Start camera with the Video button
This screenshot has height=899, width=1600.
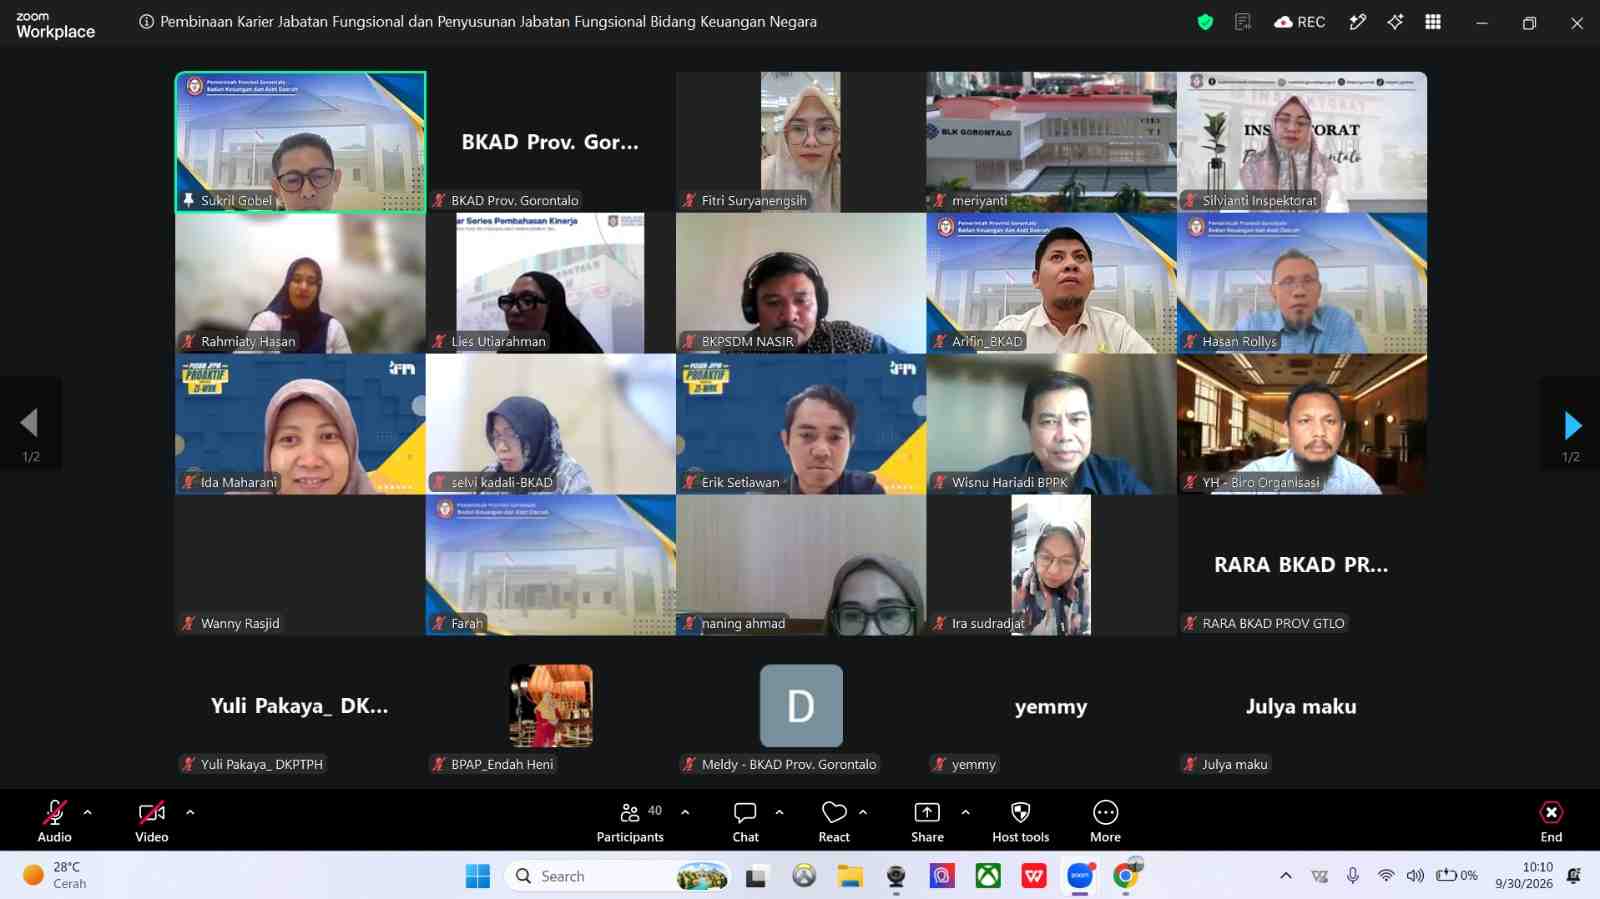pos(152,821)
